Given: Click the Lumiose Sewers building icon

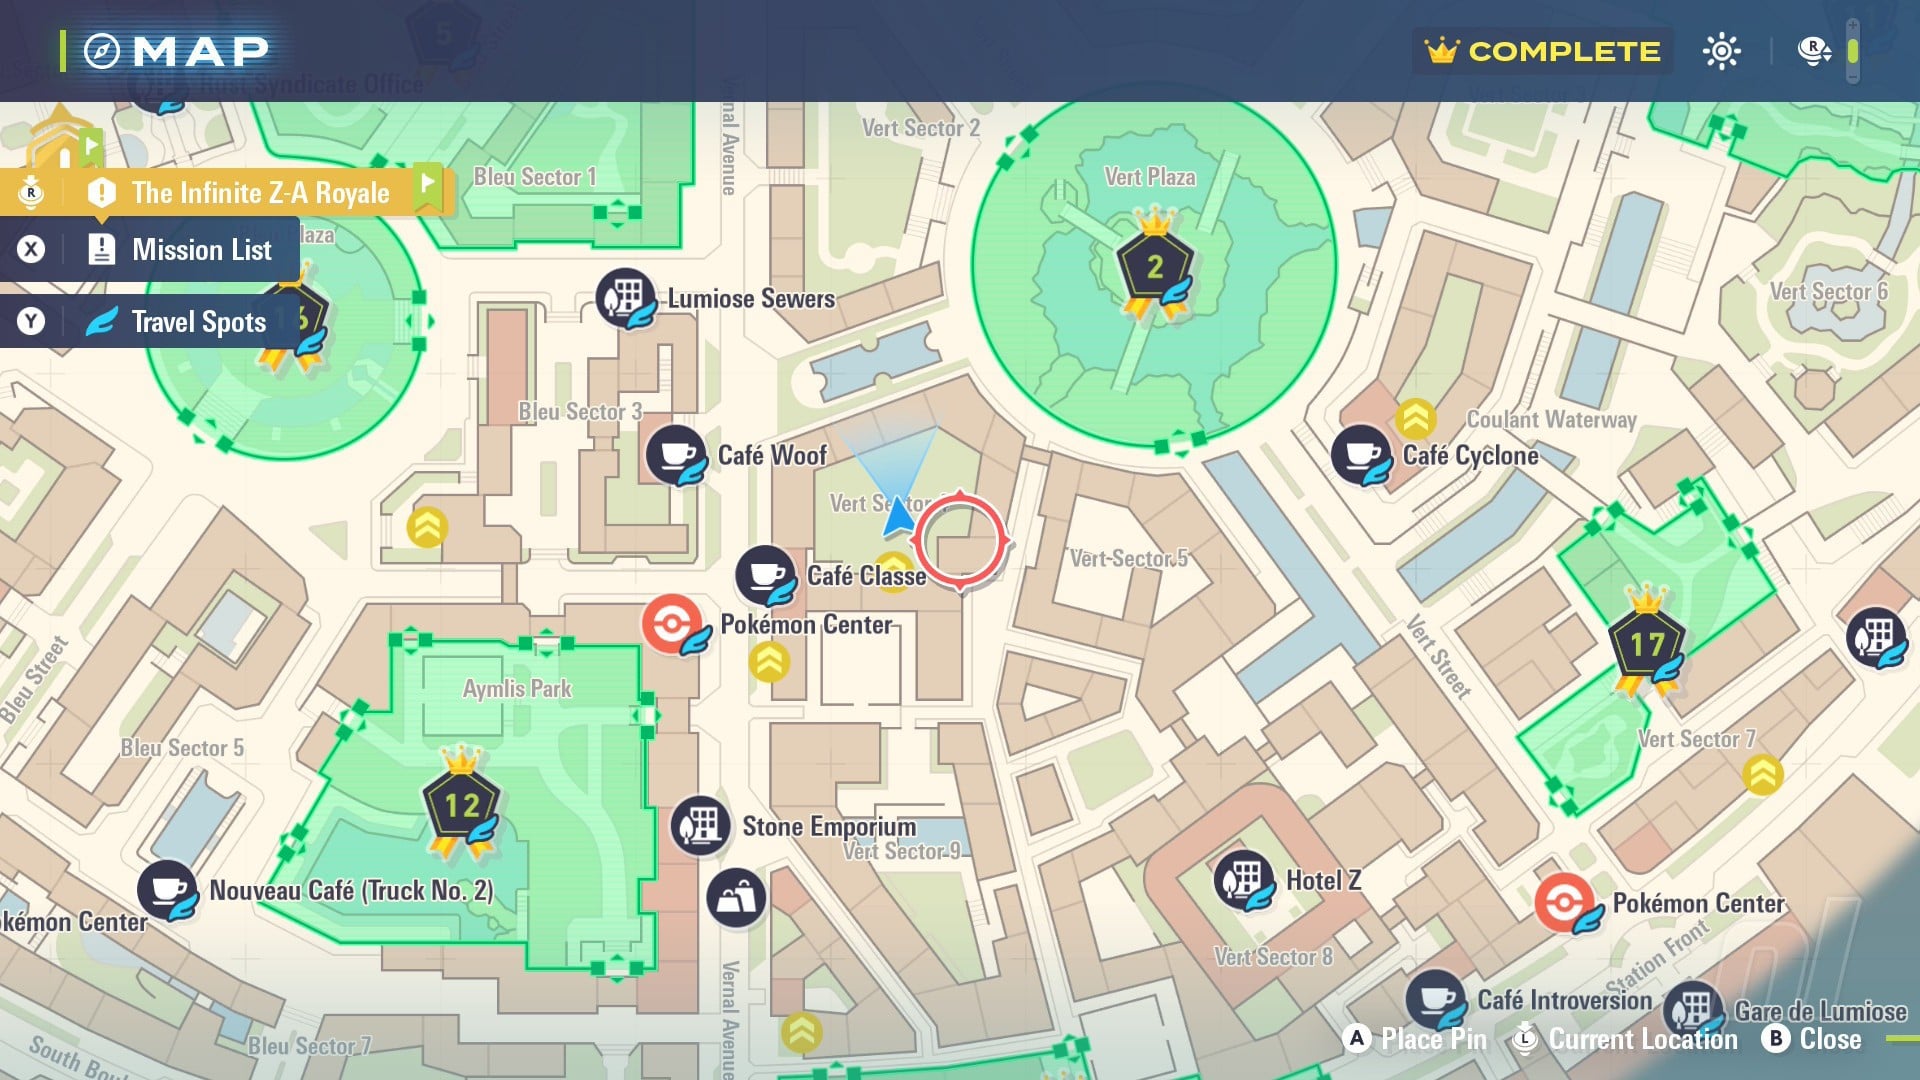Looking at the screenshot, I should click(x=625, y=297).
